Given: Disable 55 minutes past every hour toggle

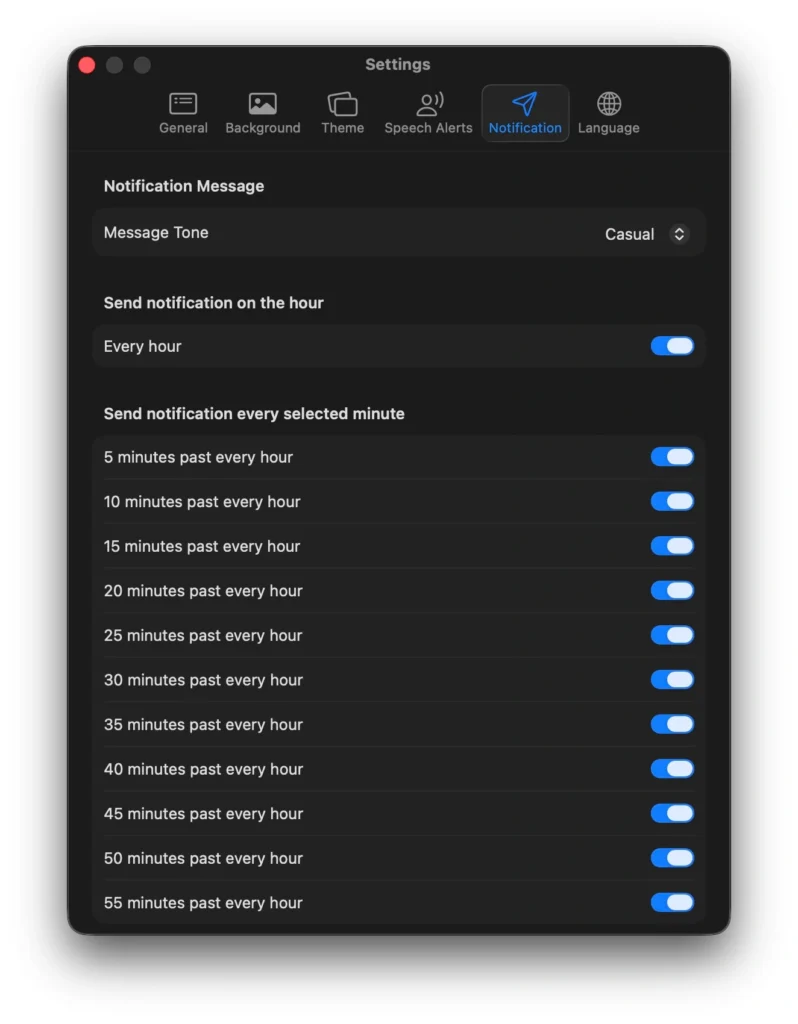Looking at the screenshot, I should 672,903.
